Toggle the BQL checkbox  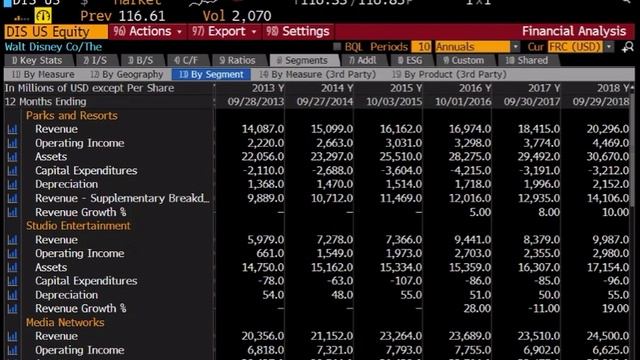click(x=337, y=47)
